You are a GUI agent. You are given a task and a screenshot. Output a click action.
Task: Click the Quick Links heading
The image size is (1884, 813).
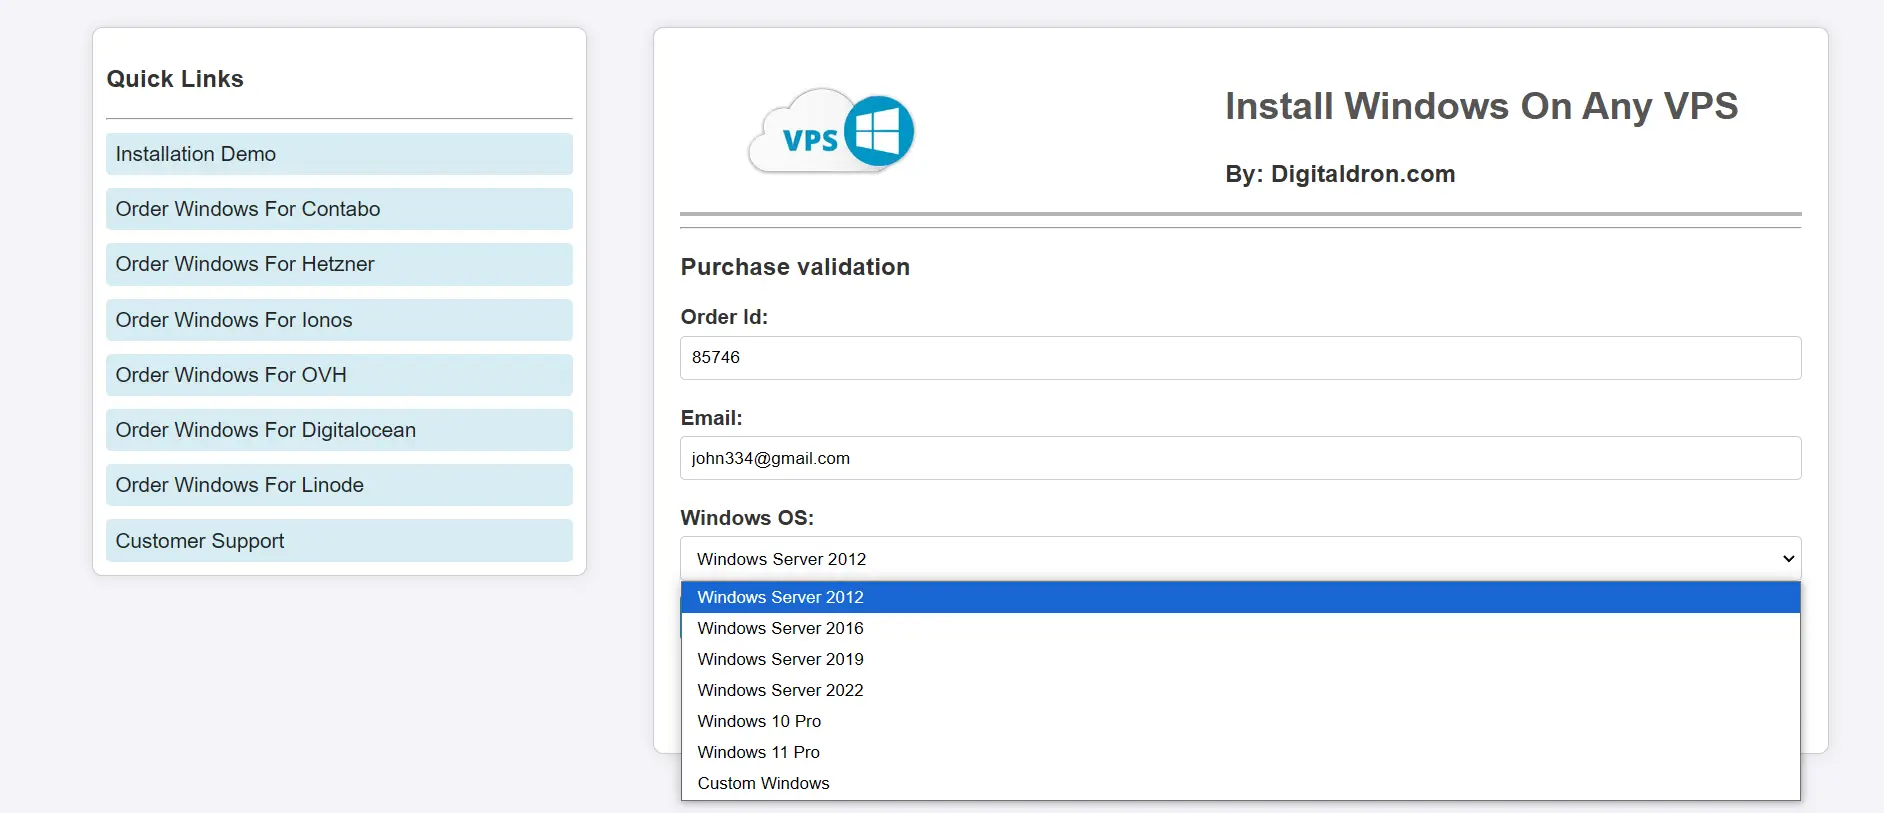(x=175, y=79)
